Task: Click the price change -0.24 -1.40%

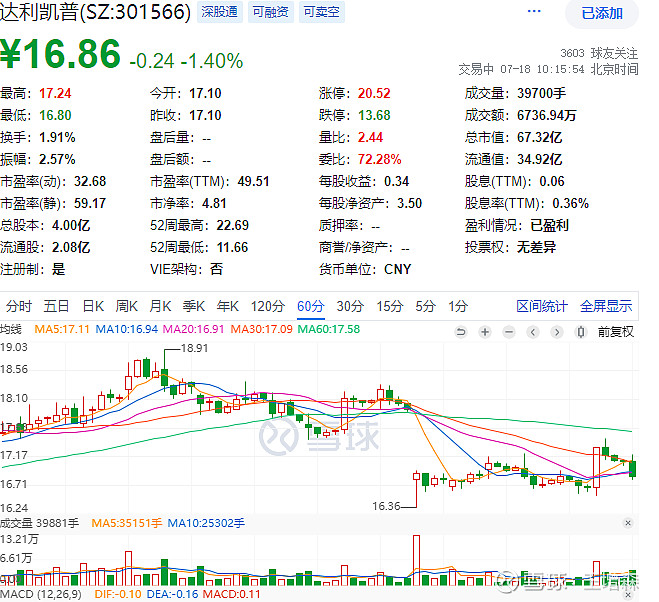Action: click(x=186, y=61)
